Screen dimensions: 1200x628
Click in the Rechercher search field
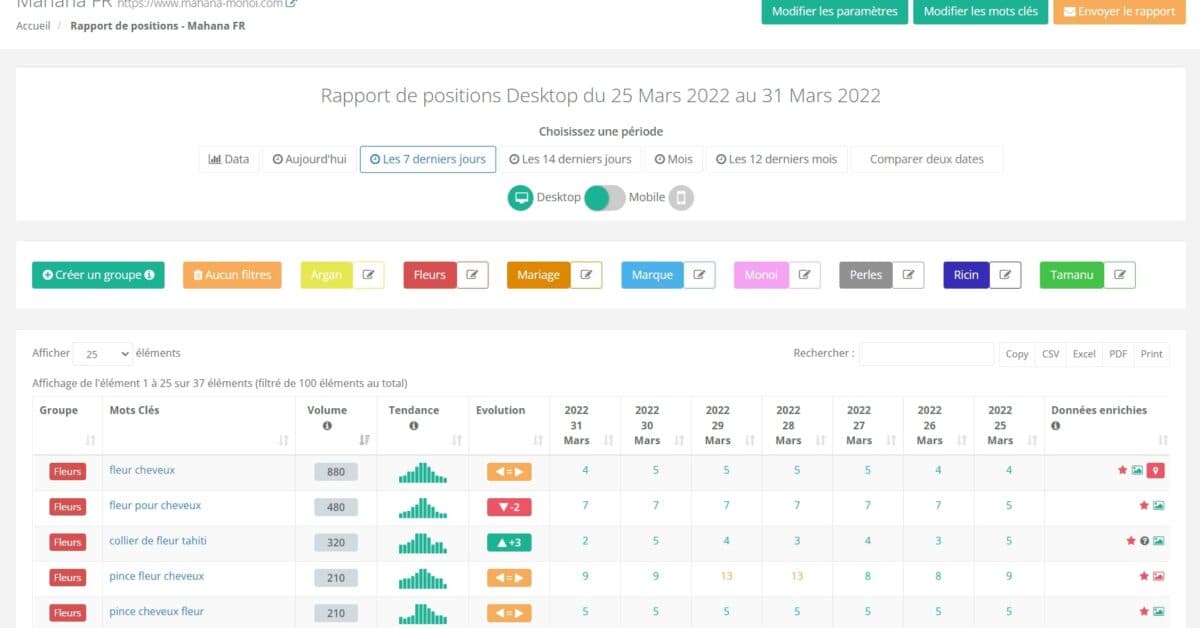pos(927,354)
